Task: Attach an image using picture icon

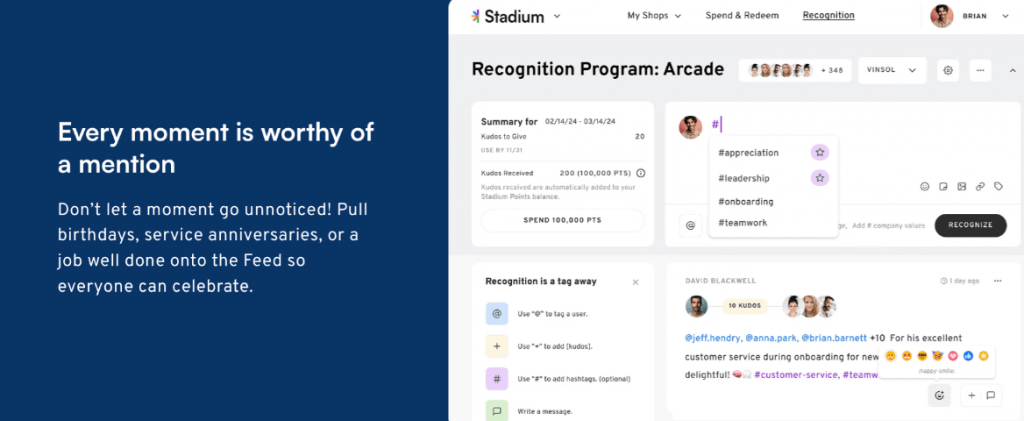Action: tap(961, 187)
